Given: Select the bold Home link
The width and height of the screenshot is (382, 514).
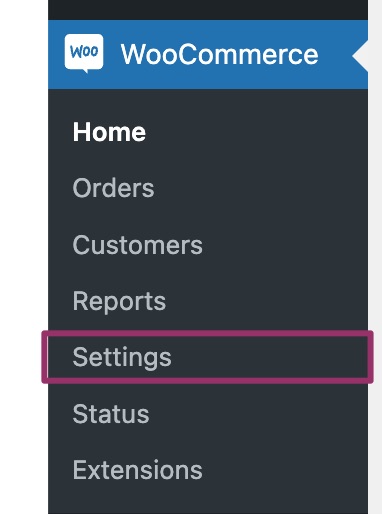Looking at the screenshot, I should 109,132.
